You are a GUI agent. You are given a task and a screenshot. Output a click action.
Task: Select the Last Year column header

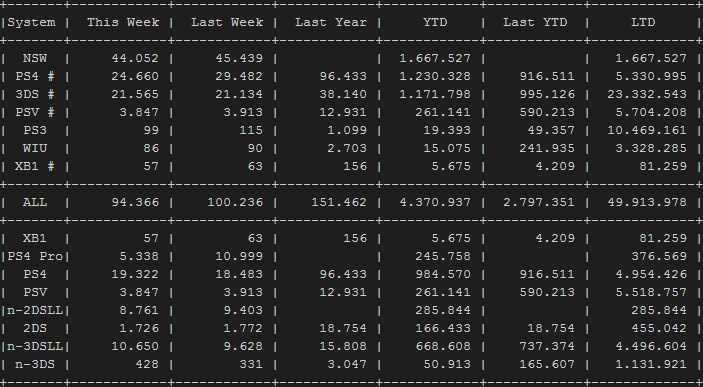[x=331, y=22]
